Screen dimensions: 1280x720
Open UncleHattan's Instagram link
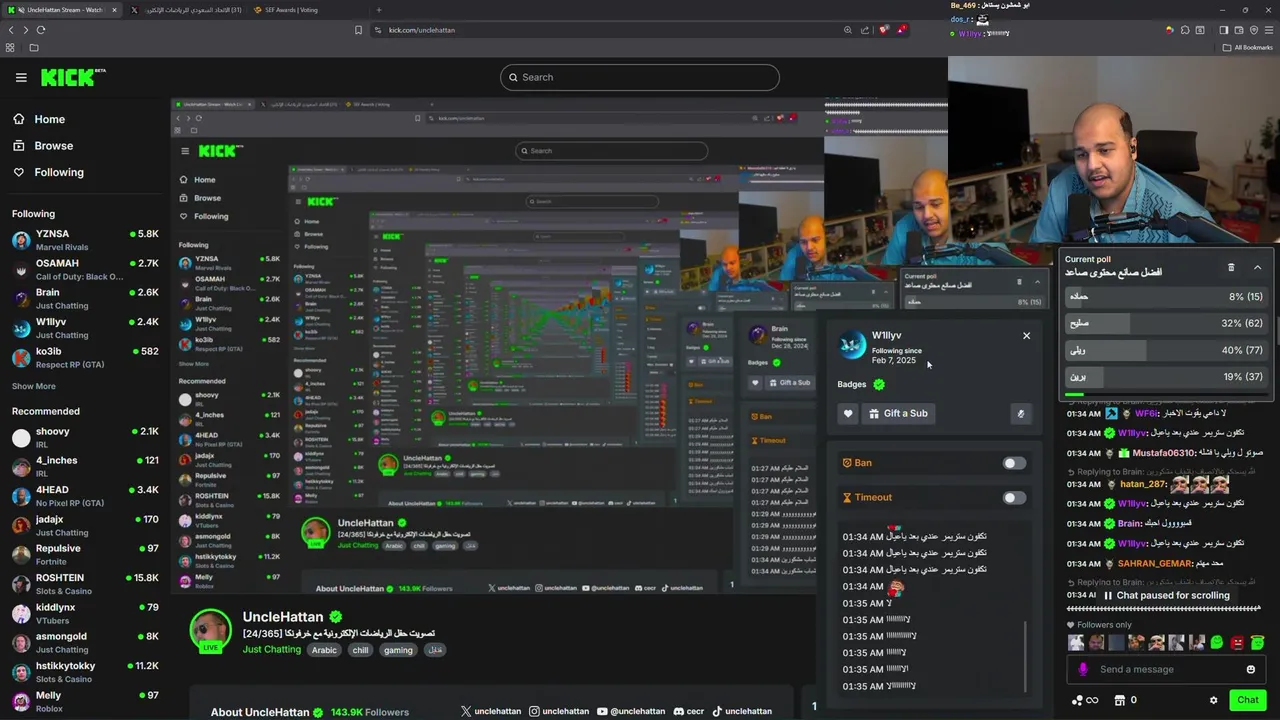[559, 711]
